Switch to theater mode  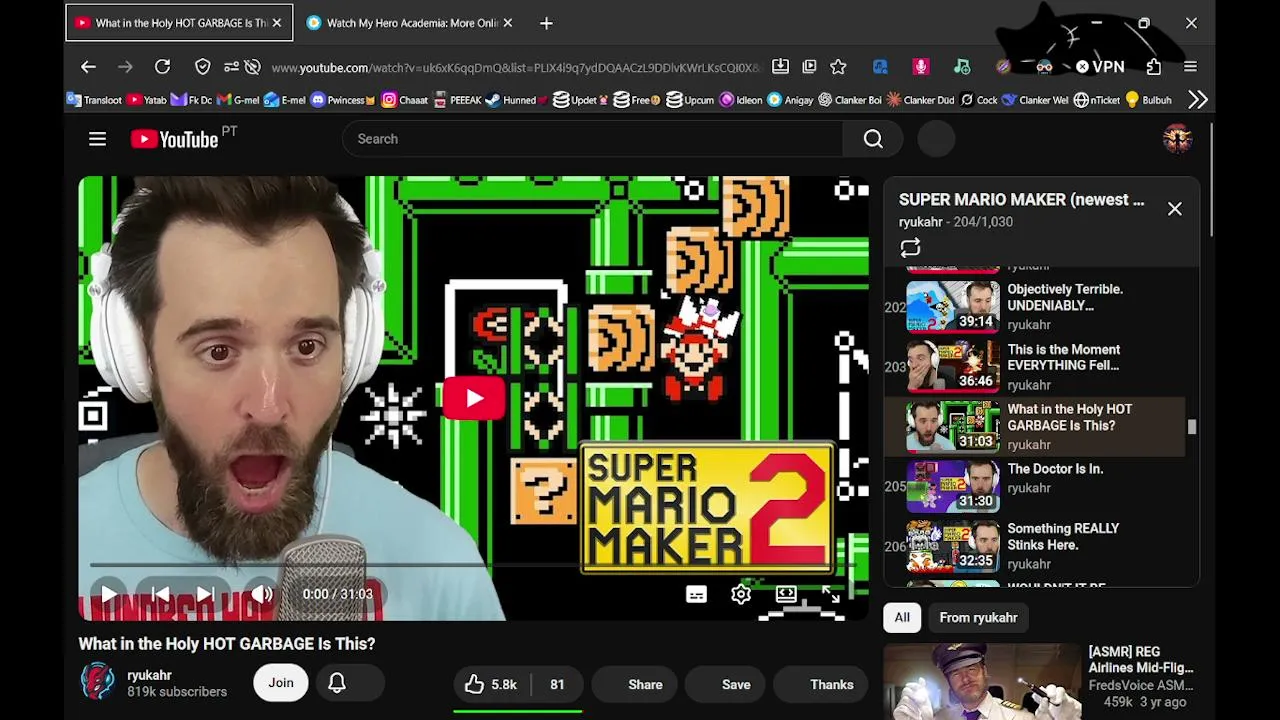click(786, 594)
